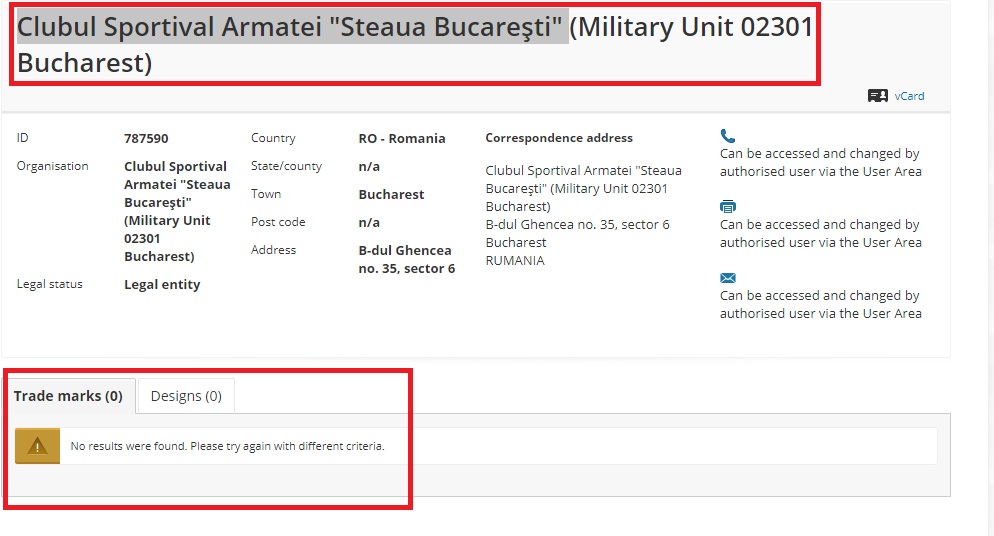This screenshot has height=536, width=994.
Task: Select the ID number 787590
Action: point(146,138)
